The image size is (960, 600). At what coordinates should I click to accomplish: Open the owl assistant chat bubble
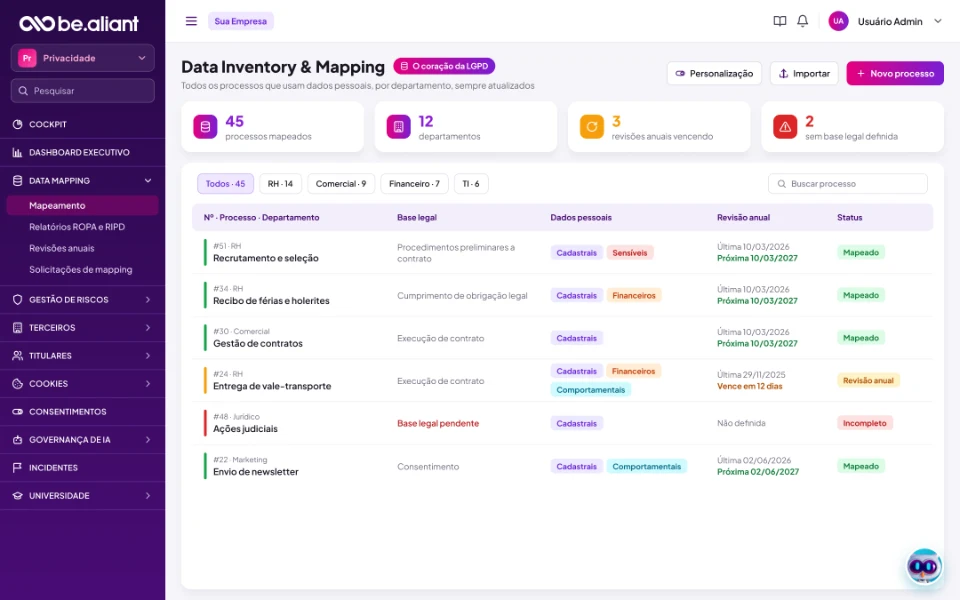(924, 566)
